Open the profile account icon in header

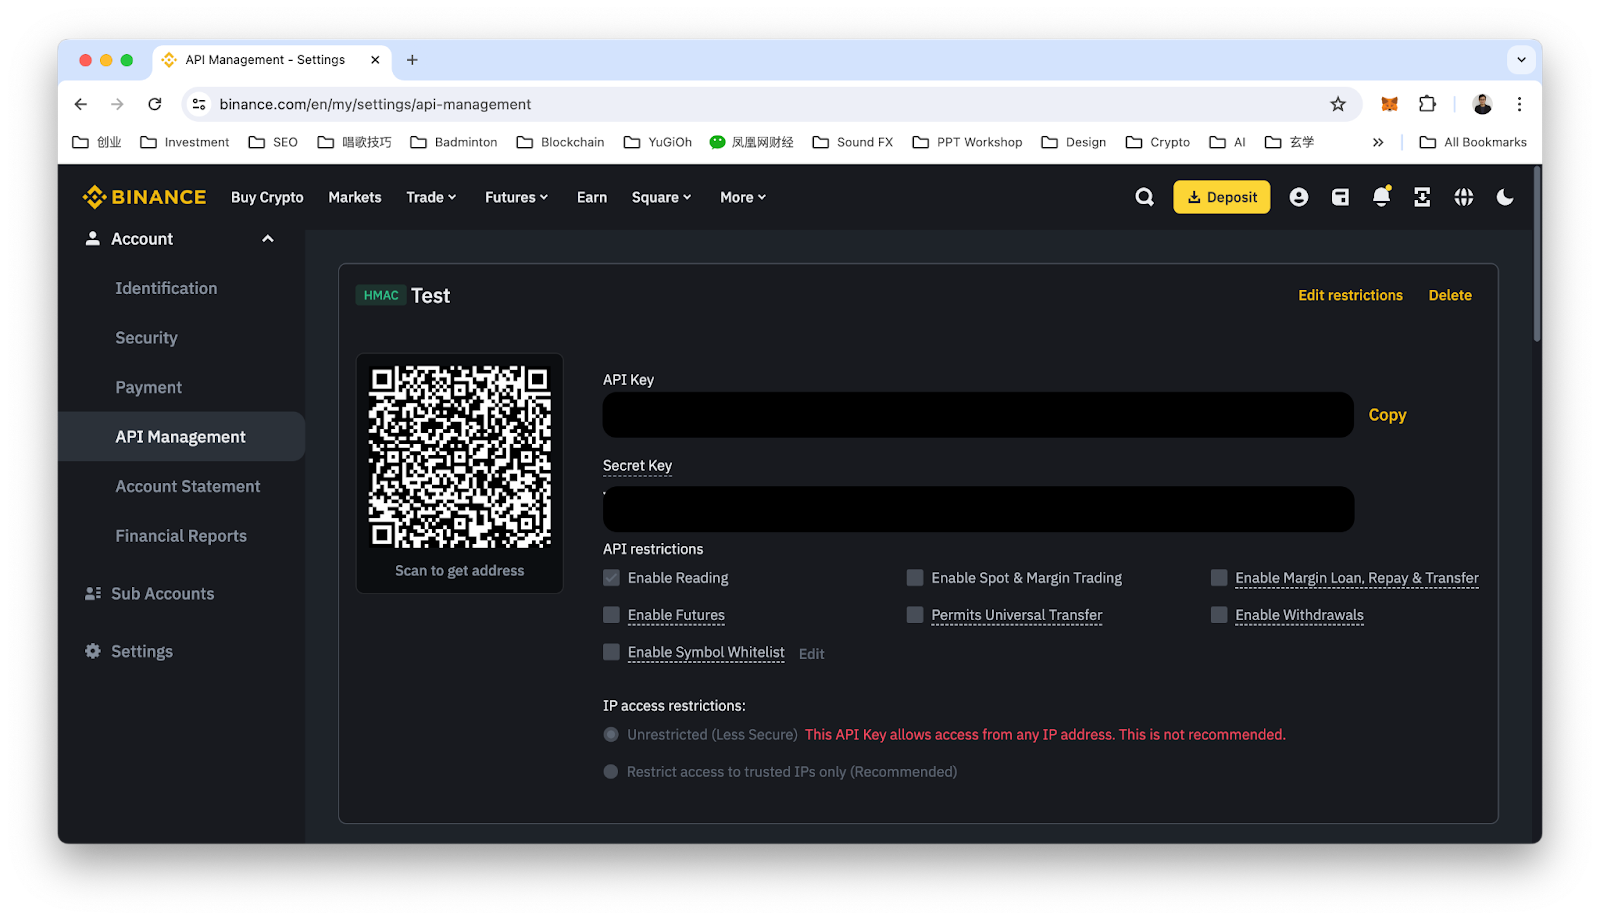click(x=1298, y=197)
